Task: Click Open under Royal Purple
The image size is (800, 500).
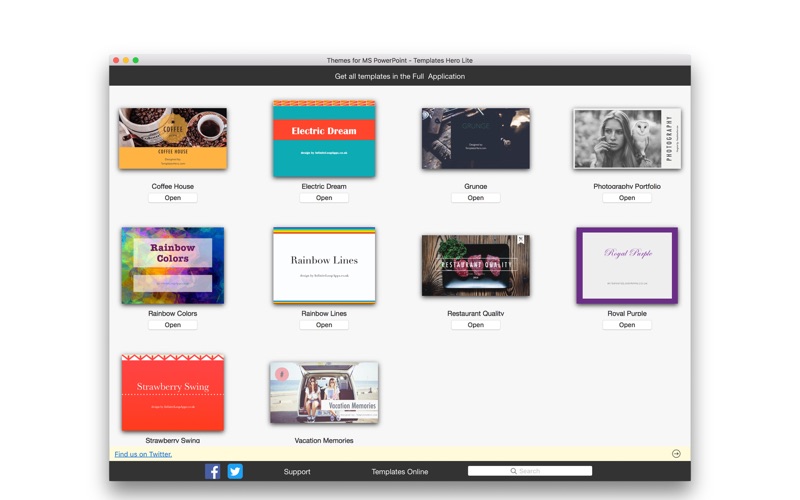Action: coord(627,324)
